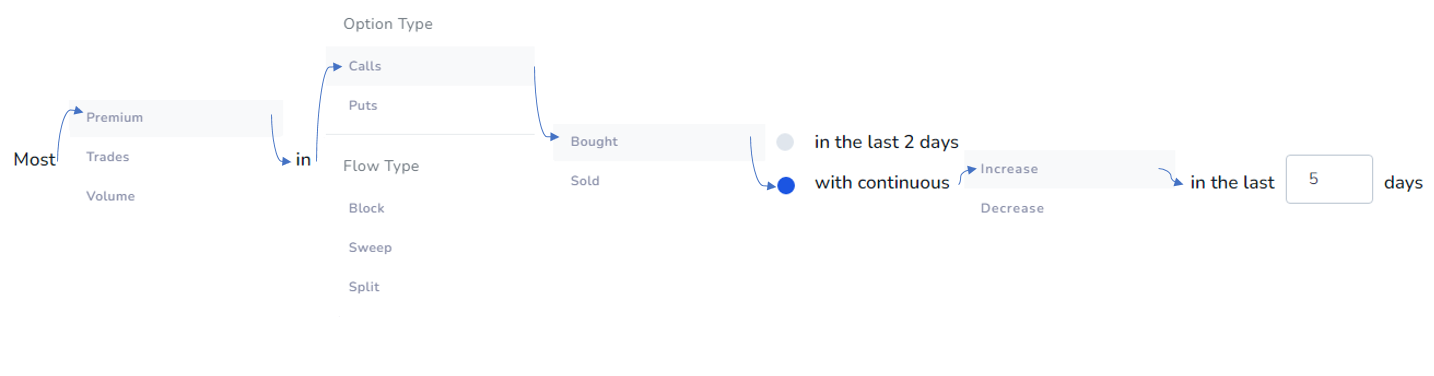Click the 'days' label after input
The width and height of the screenshot is (1434, 376).
[1403, 183]
